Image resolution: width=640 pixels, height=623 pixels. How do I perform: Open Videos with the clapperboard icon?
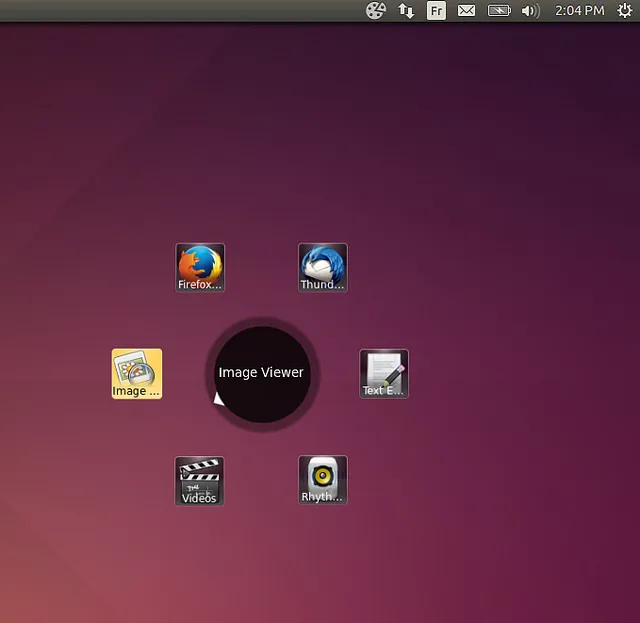pyautogui.click(x=200, y=480)
